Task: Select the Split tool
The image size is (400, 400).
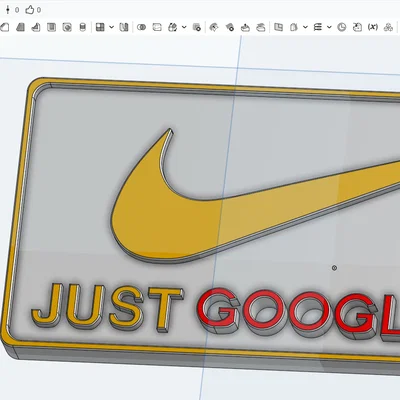Action: click(157, 27)
